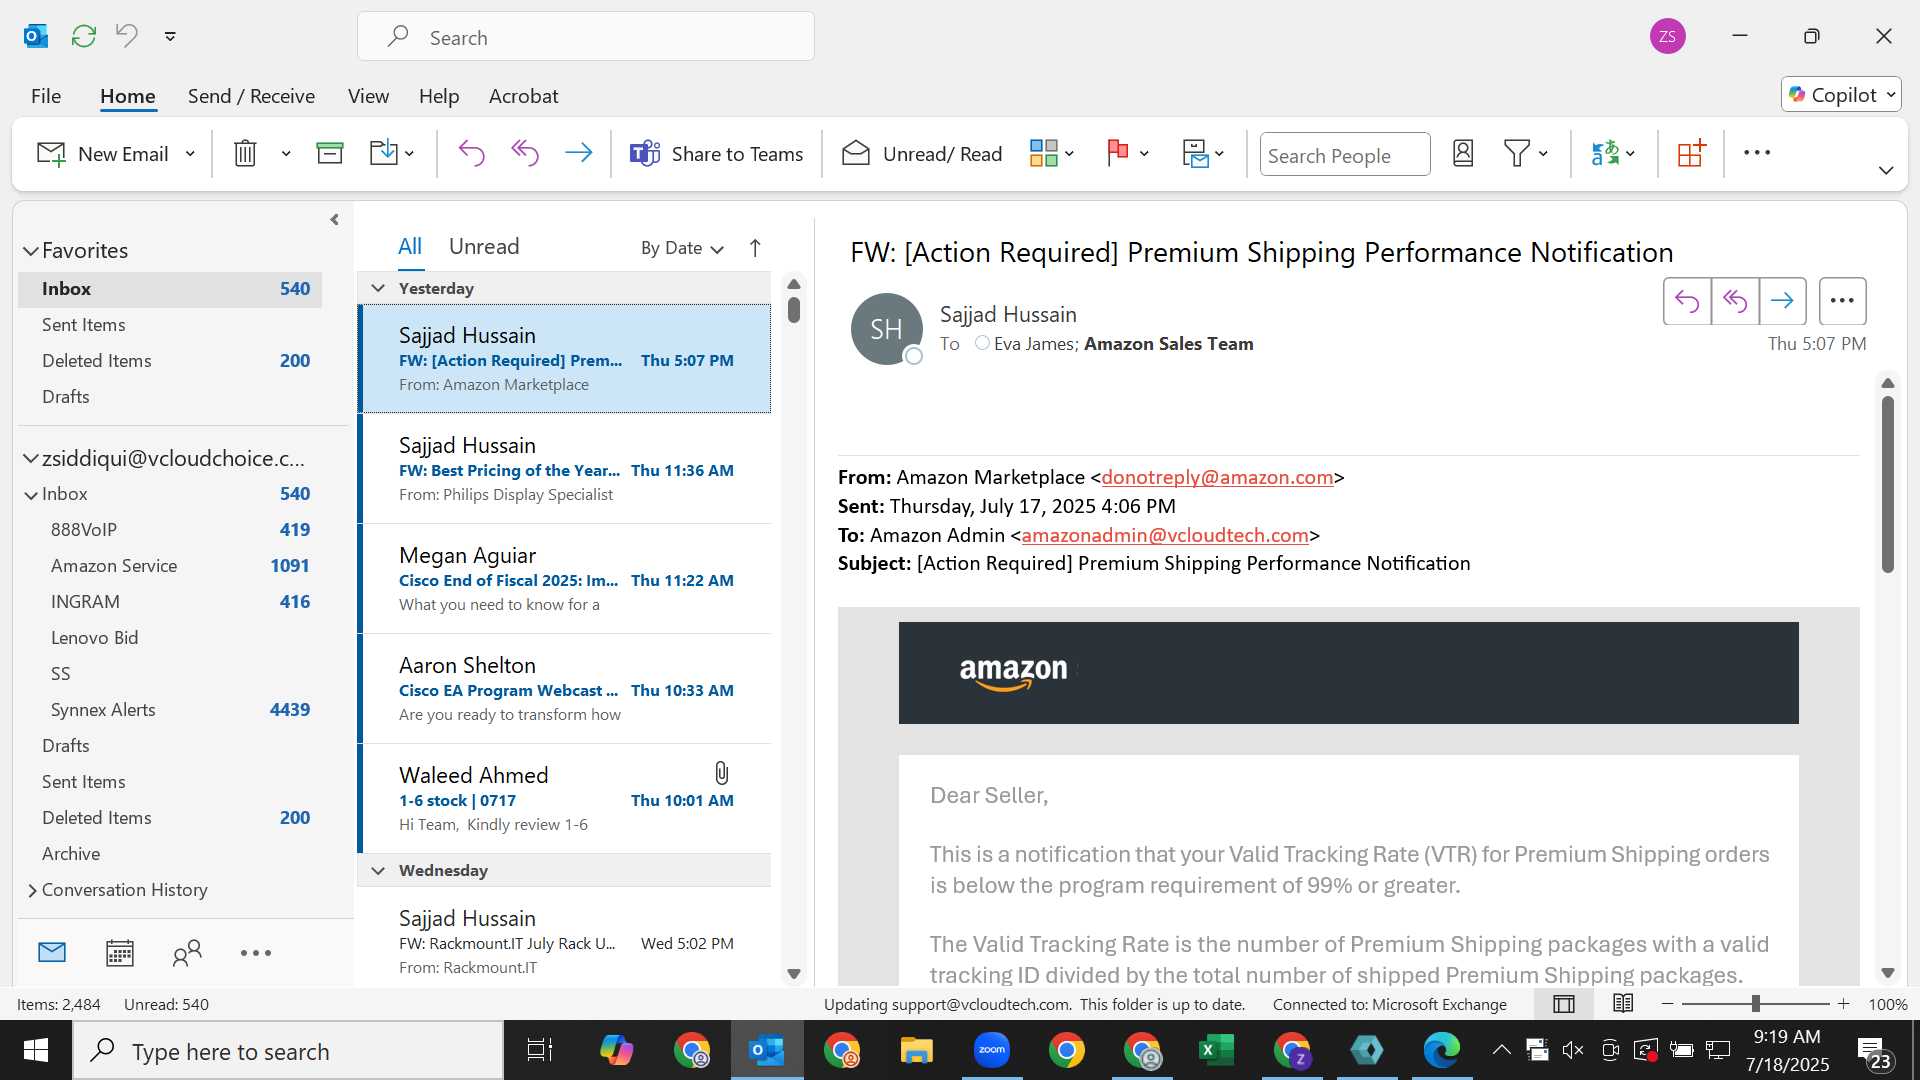Open the File menu

tap(46, 96)
